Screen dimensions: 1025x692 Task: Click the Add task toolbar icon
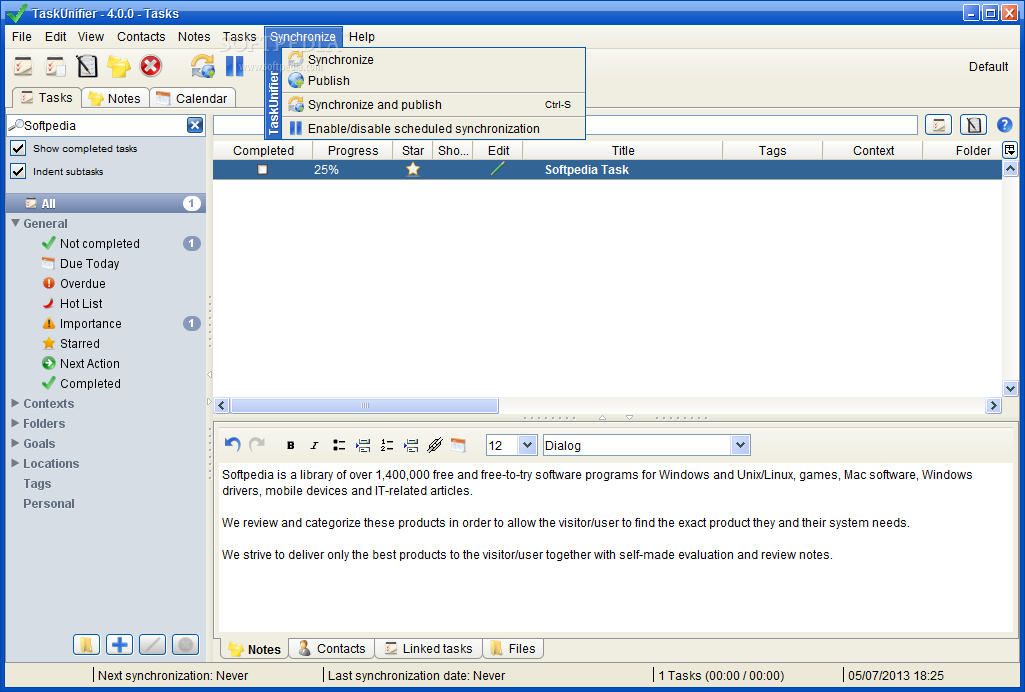(23, 66)
